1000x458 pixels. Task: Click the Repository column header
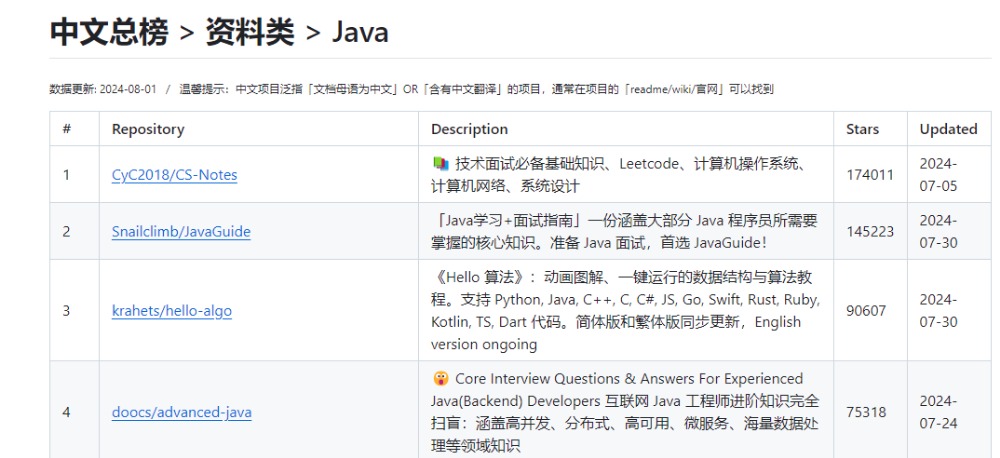click(x=148, y=129)
